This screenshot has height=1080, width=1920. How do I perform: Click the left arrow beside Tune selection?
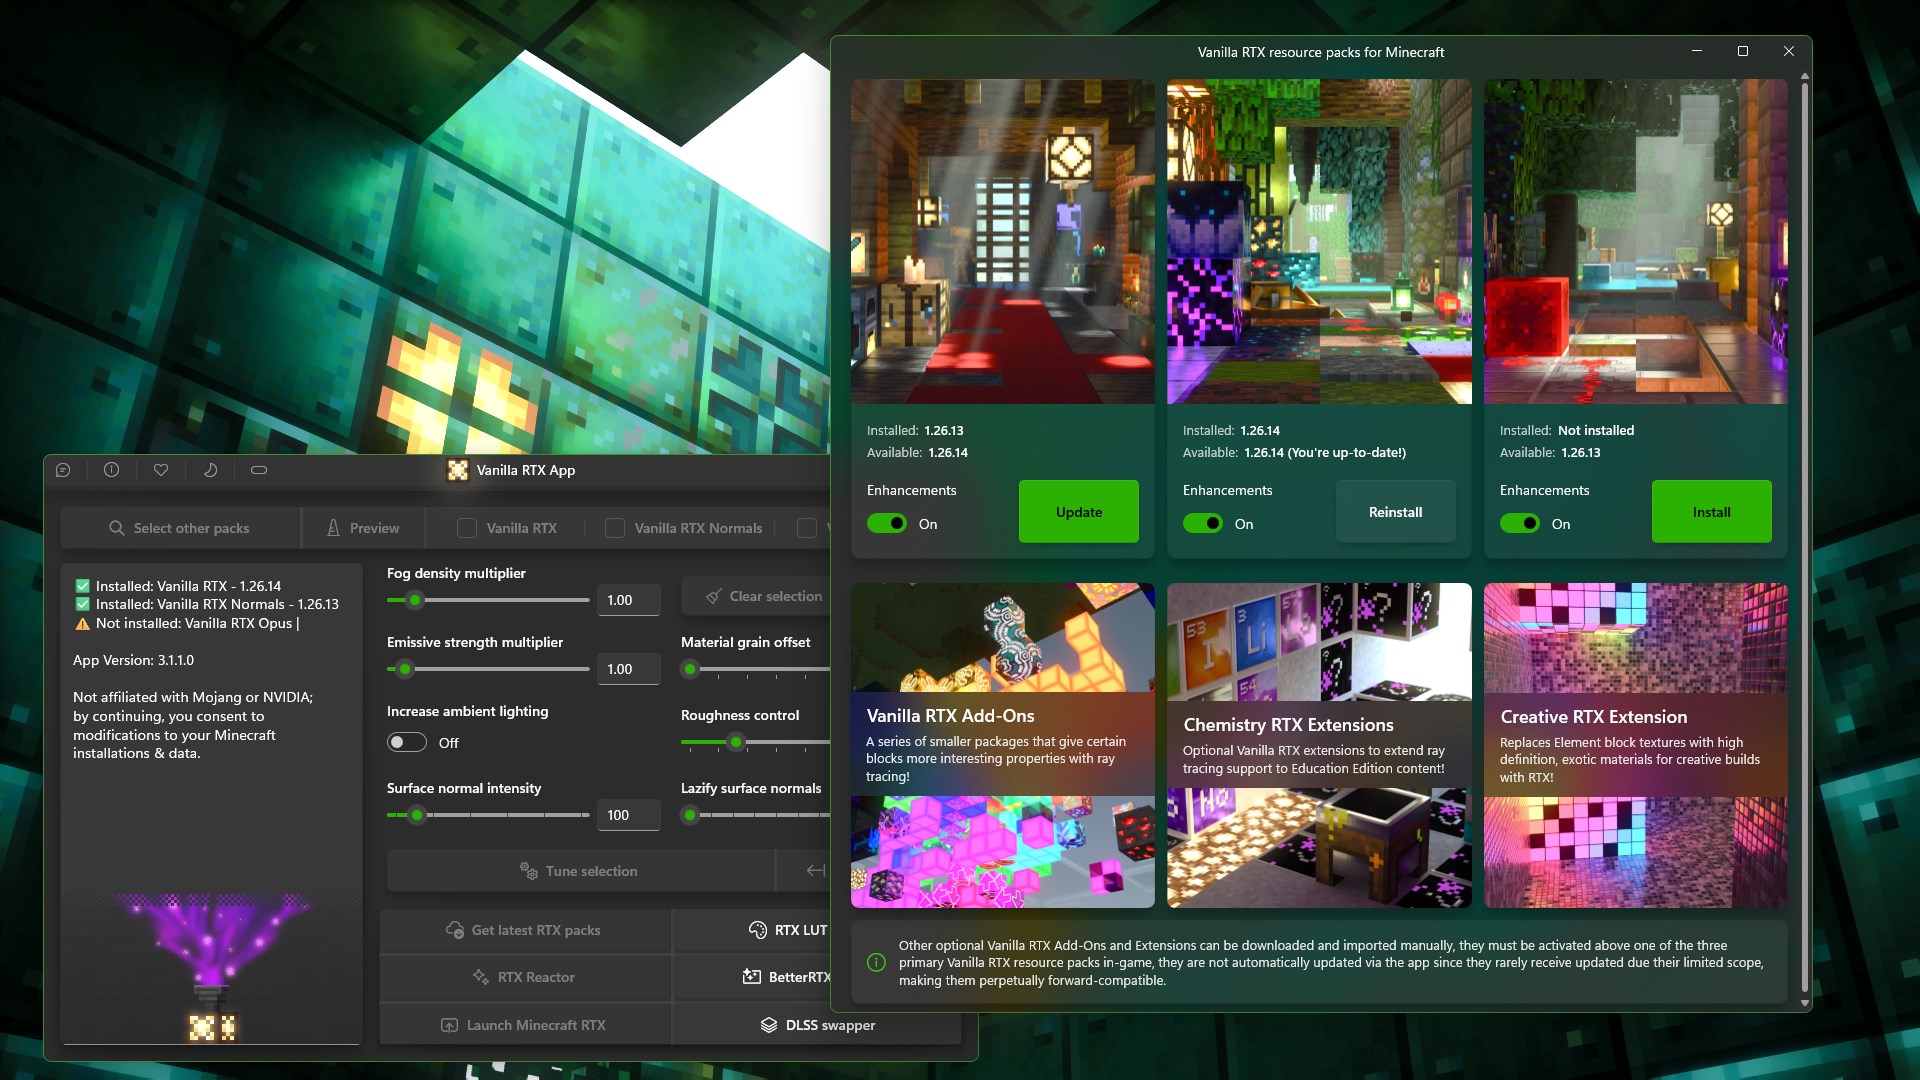coord(816,871)
